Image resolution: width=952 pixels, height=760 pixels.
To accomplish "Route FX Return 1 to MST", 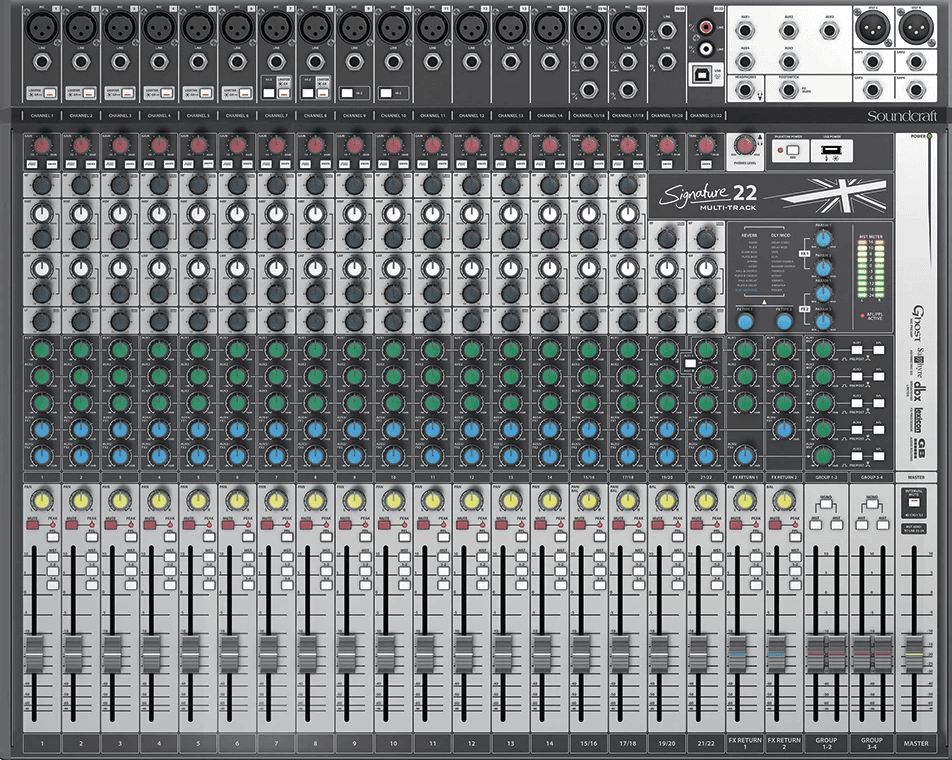I will pos(756,557).
